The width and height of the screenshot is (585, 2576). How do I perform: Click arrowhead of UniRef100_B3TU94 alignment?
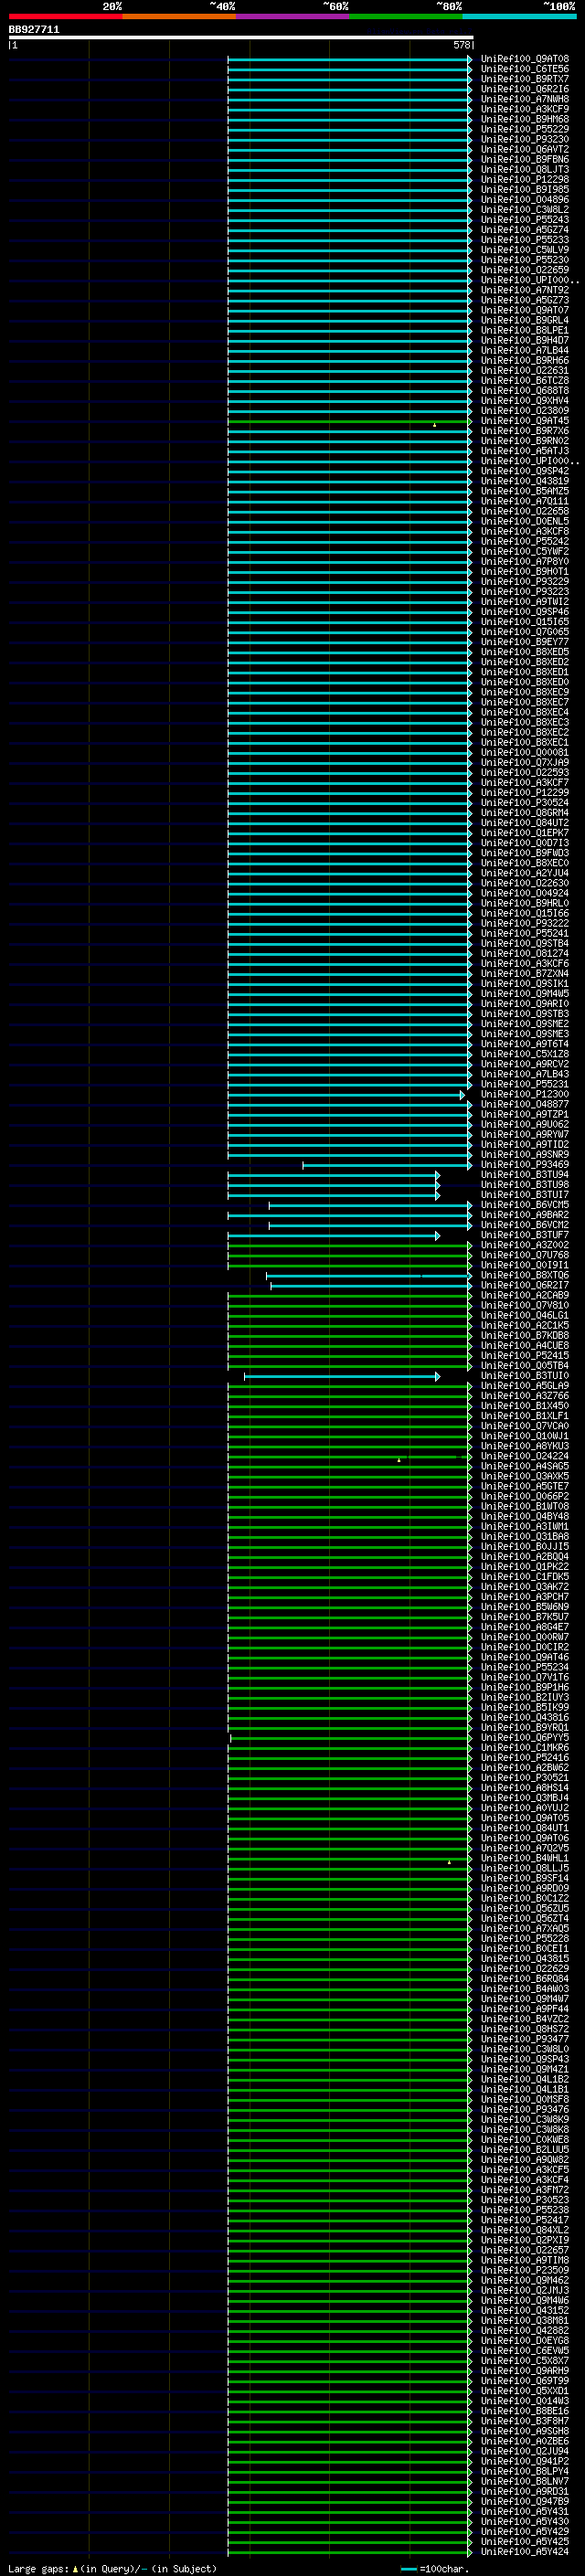437,1175
